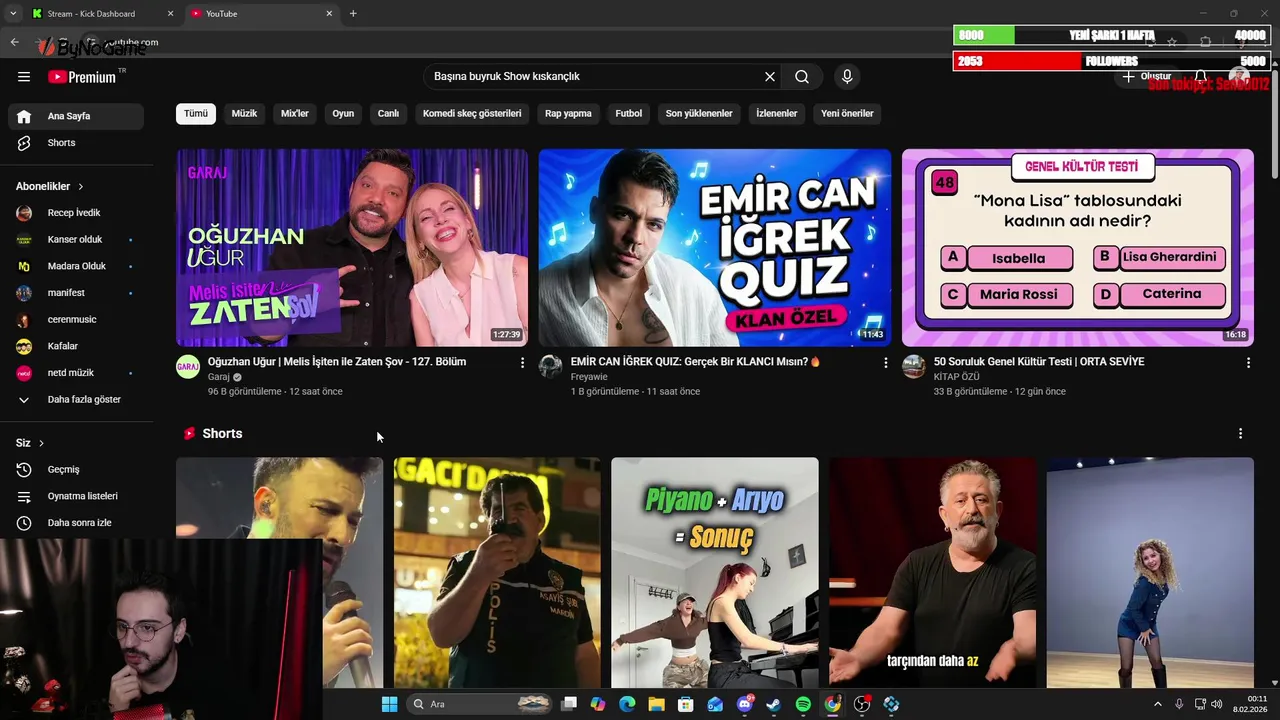Open Microsoft Edge from the taskbar

tap(627, 704)
